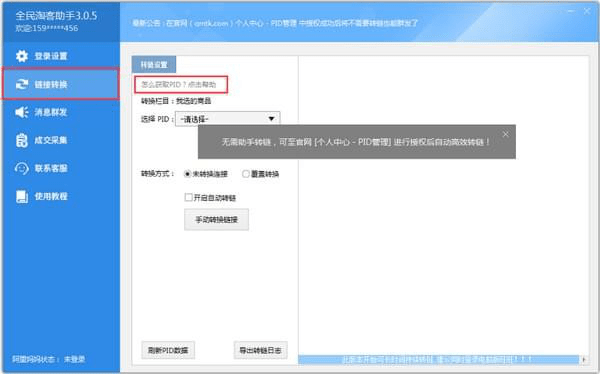600x374 pixels.
Task: Click the highlighted blue notice line in log
Action: tap(439, 359)
